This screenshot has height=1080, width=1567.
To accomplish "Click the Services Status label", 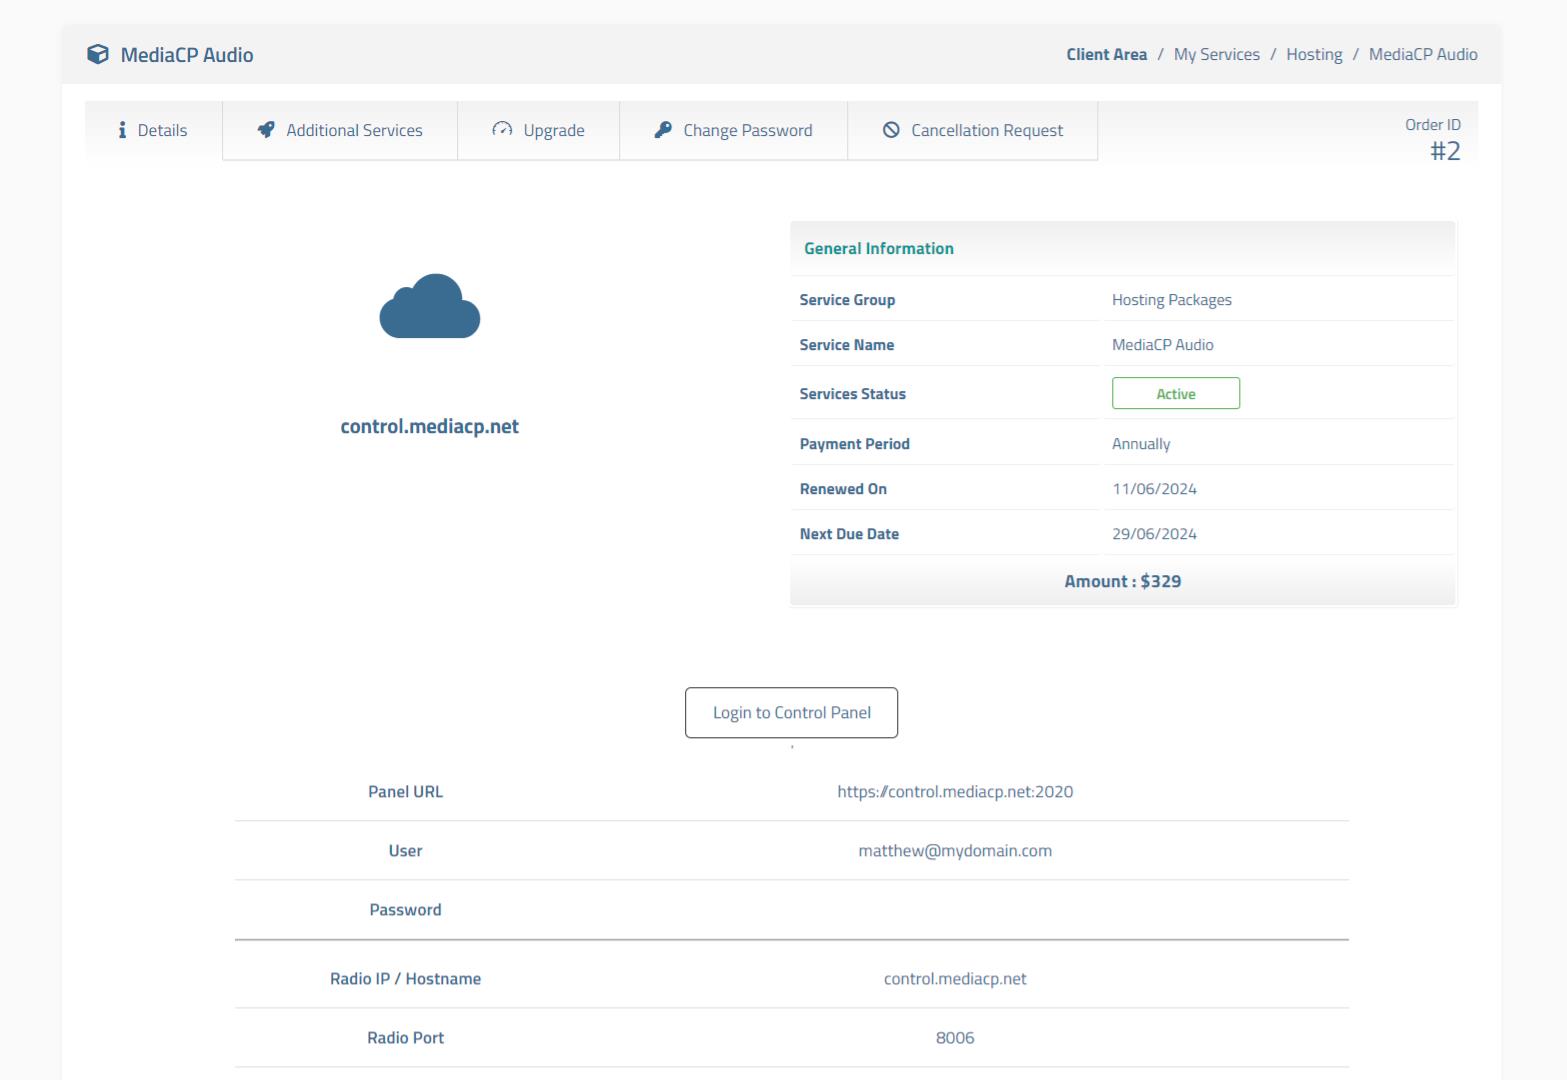I will [x=852, y=394].
